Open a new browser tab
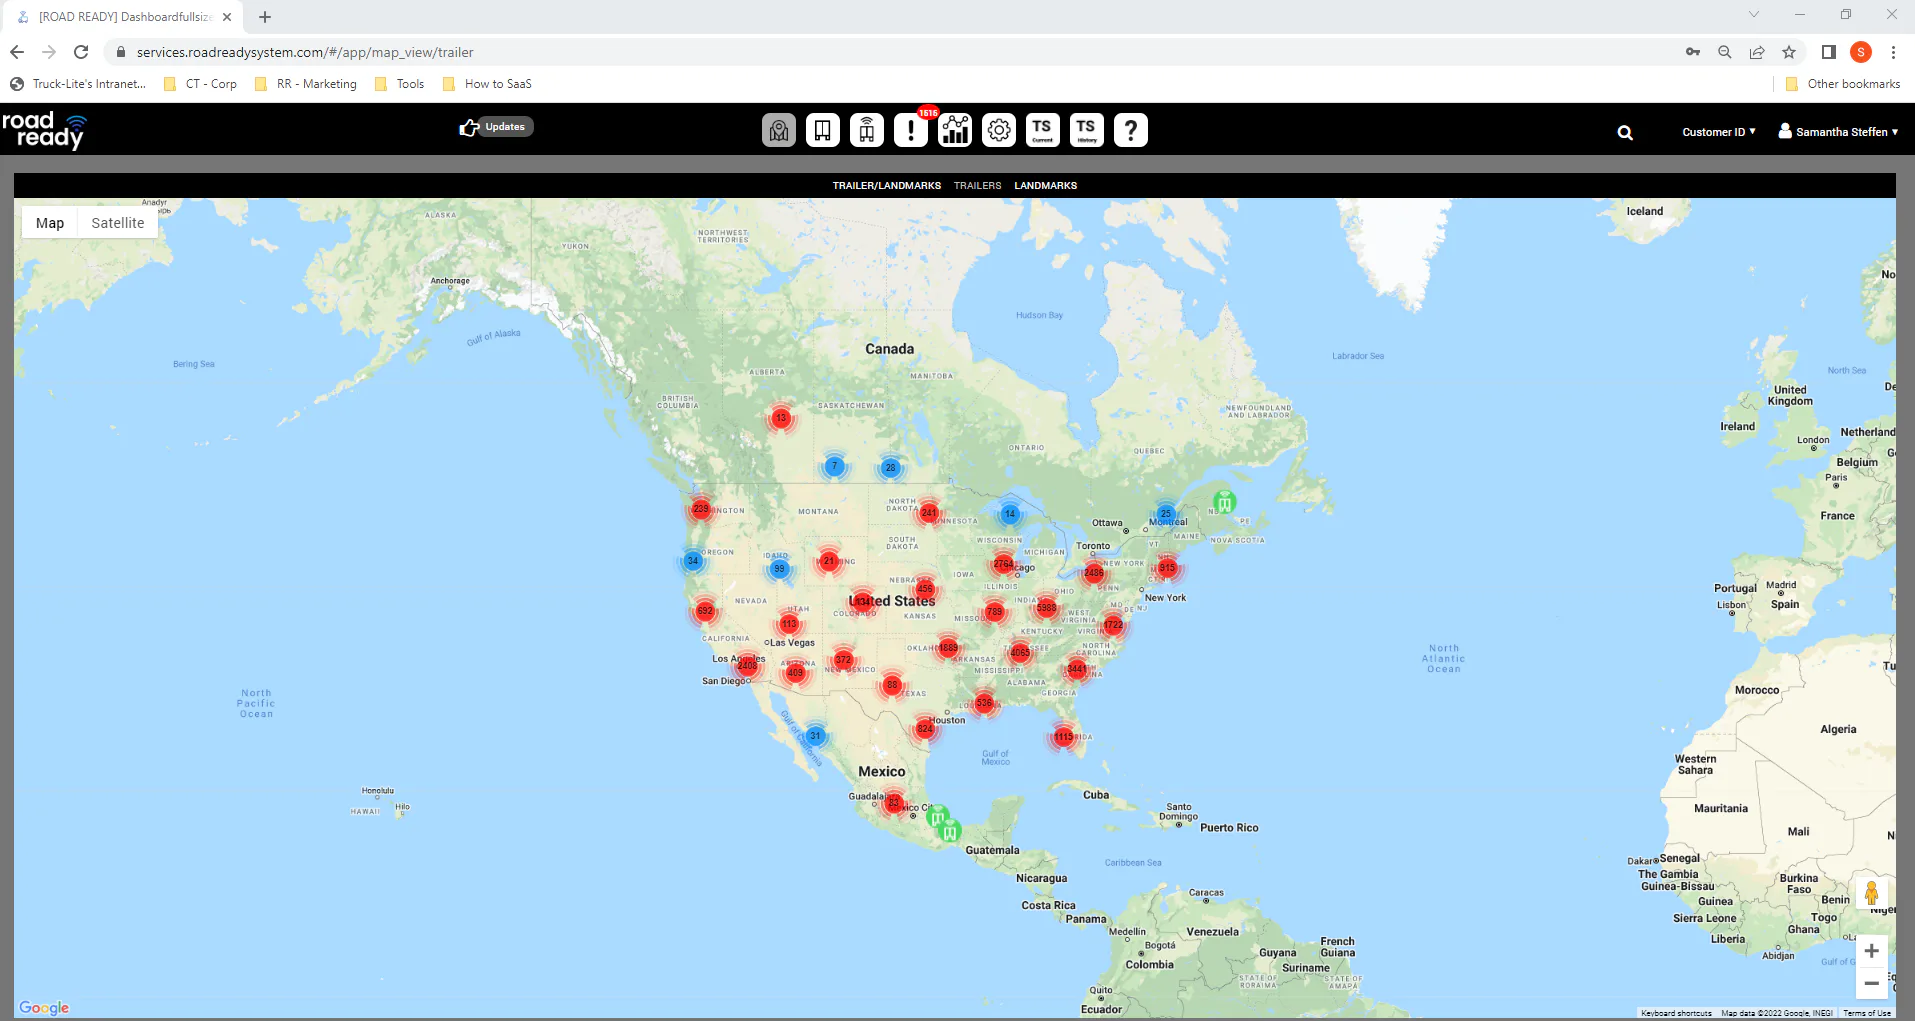Viewport: 1915px width, 1021px height. pos(265,17)
